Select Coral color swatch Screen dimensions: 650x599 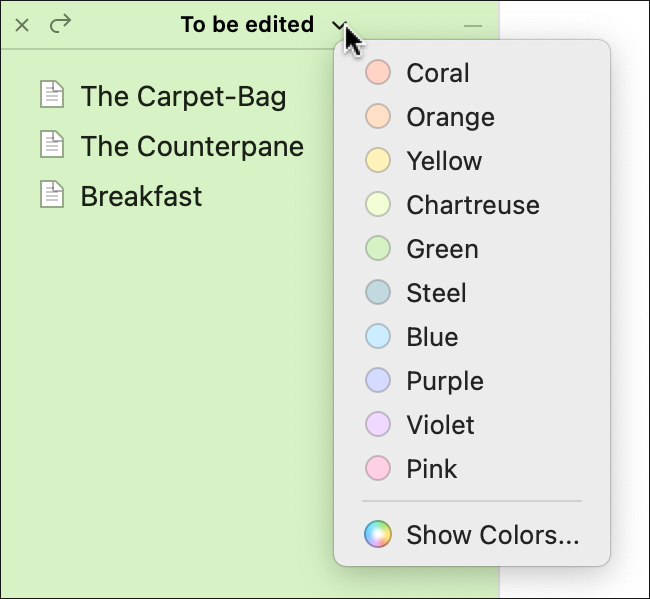[x=377, y=73]
